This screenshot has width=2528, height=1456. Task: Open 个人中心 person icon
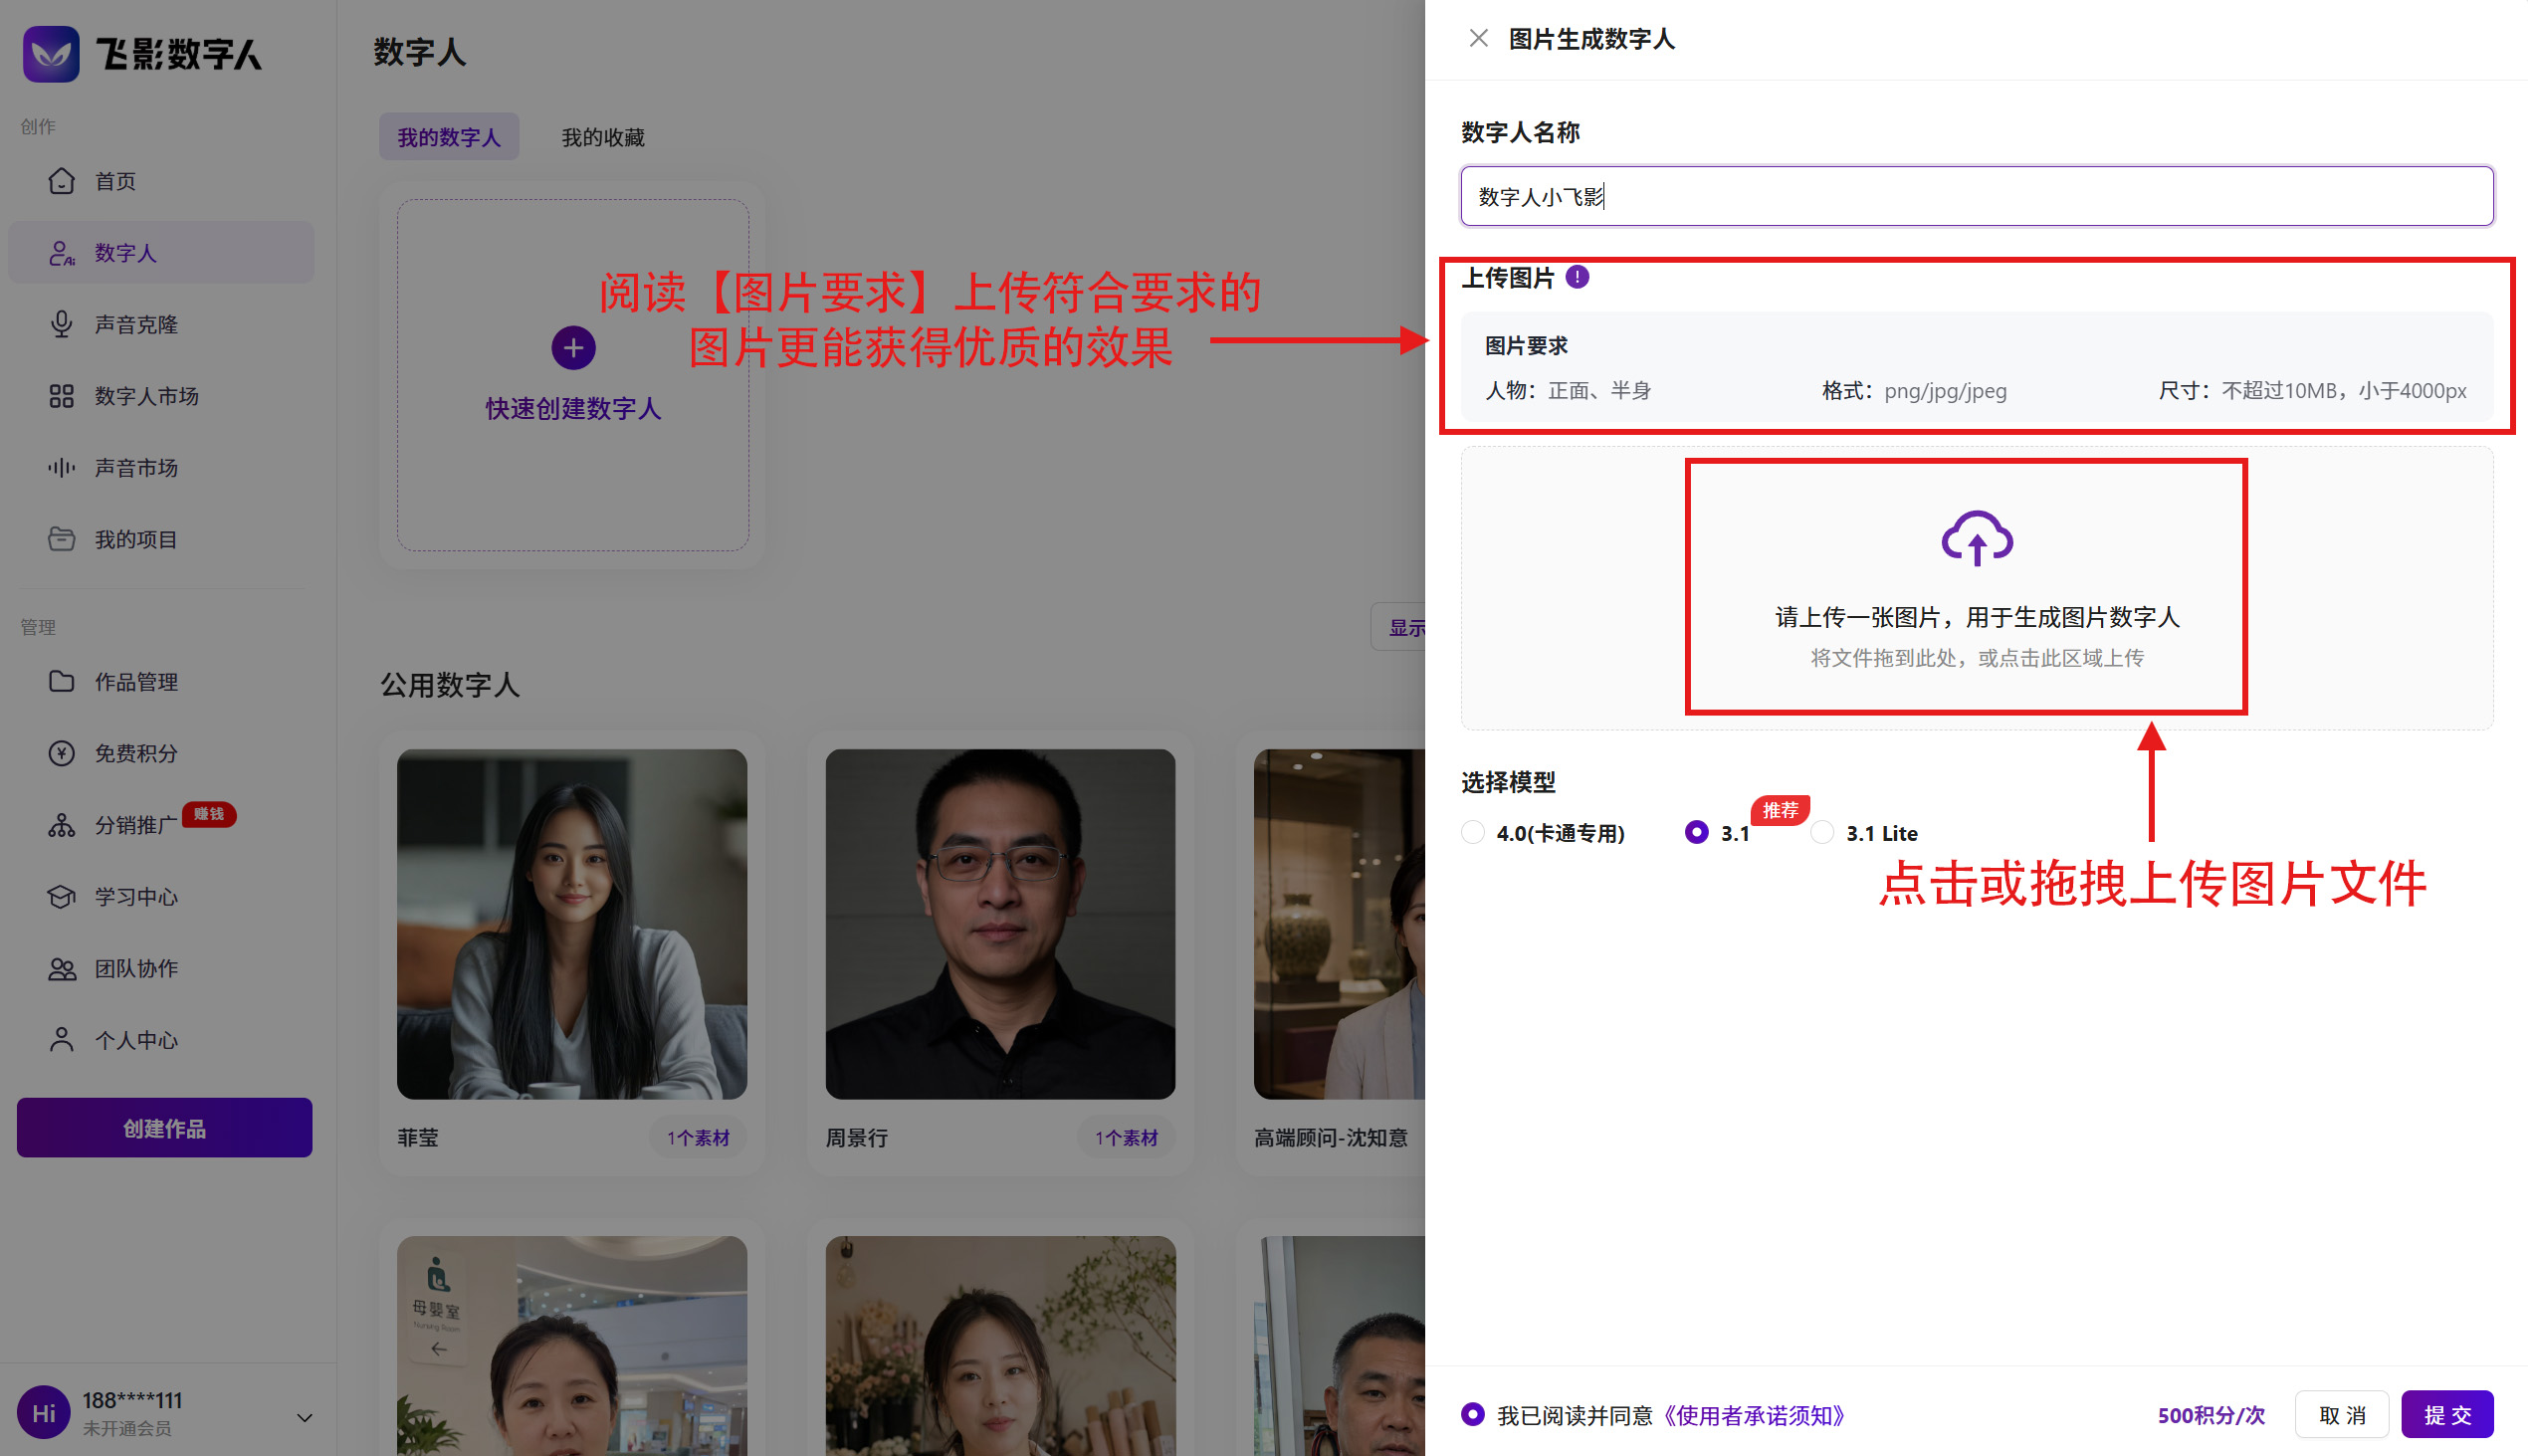click(x=61, y=1040)
